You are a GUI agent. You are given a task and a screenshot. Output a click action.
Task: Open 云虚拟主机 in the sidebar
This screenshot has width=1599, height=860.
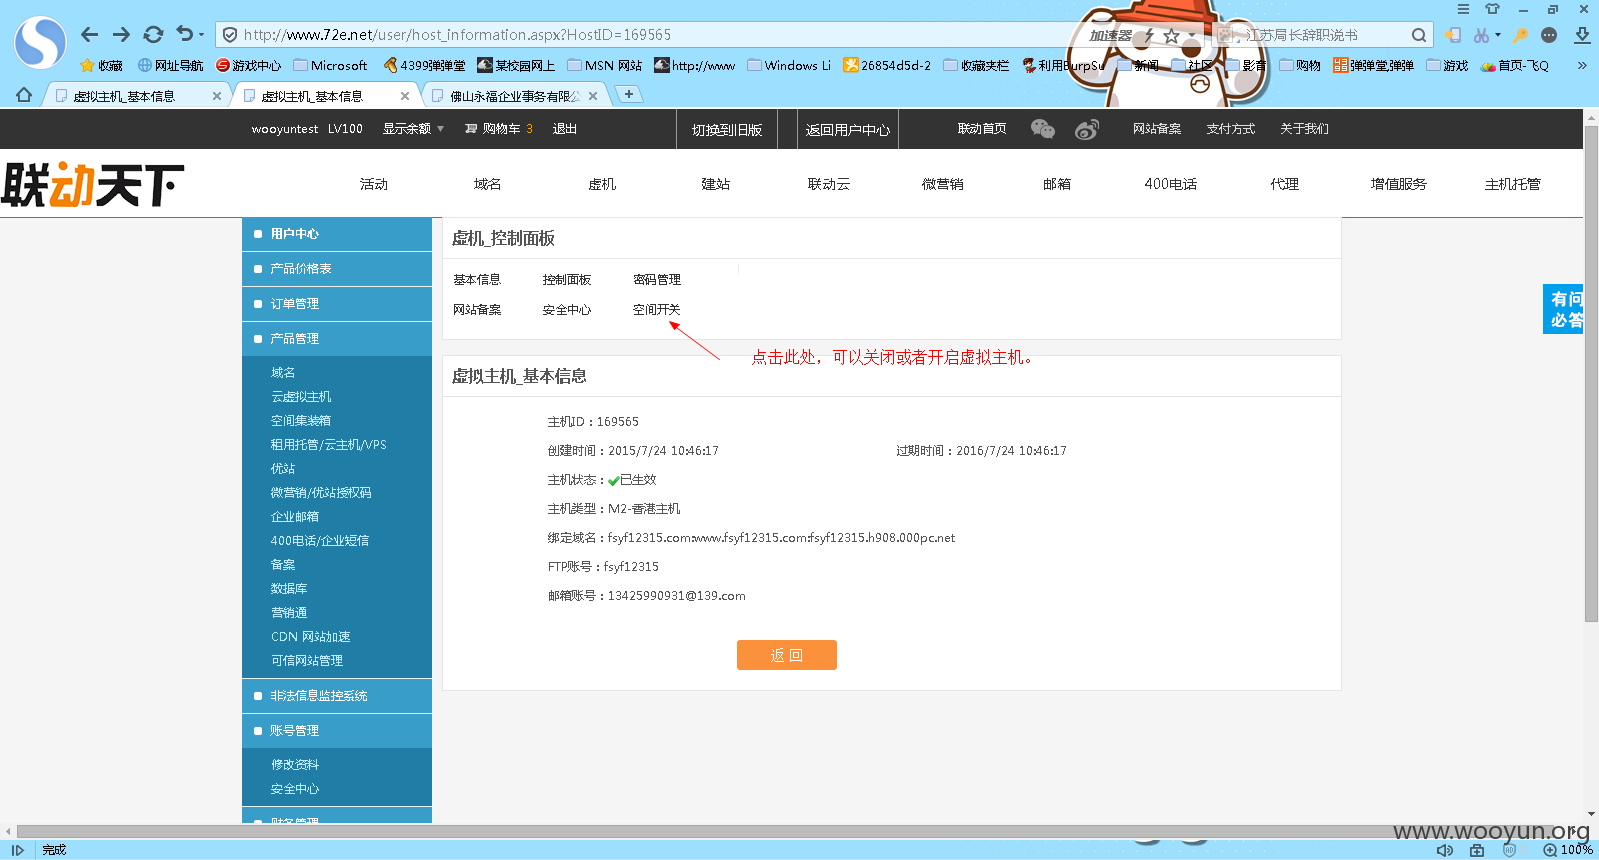coord(301,397)
